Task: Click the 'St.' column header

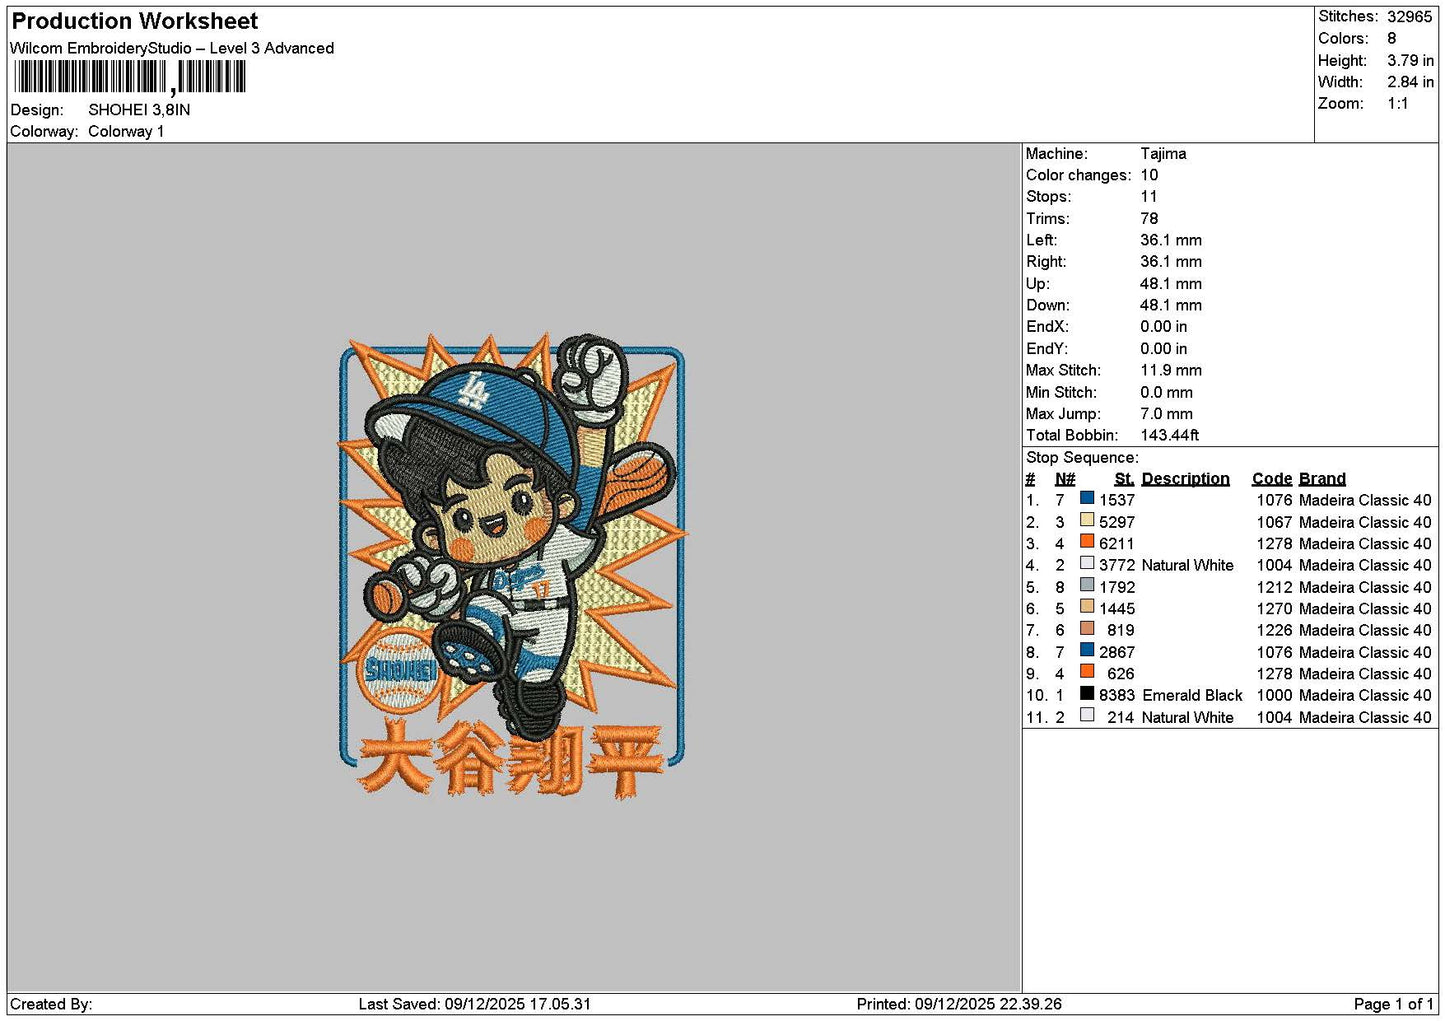Action: (x=1124, y=479)
